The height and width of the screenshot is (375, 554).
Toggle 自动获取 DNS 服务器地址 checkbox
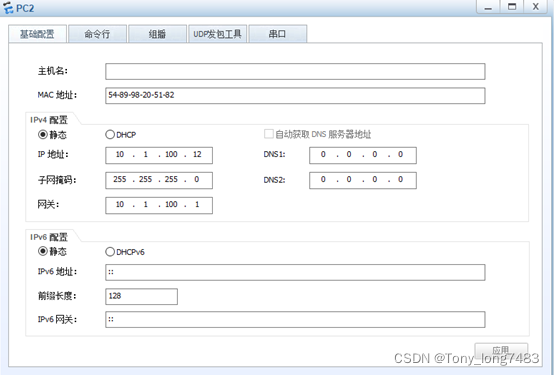pyautogui.click(x=269, y=134)
